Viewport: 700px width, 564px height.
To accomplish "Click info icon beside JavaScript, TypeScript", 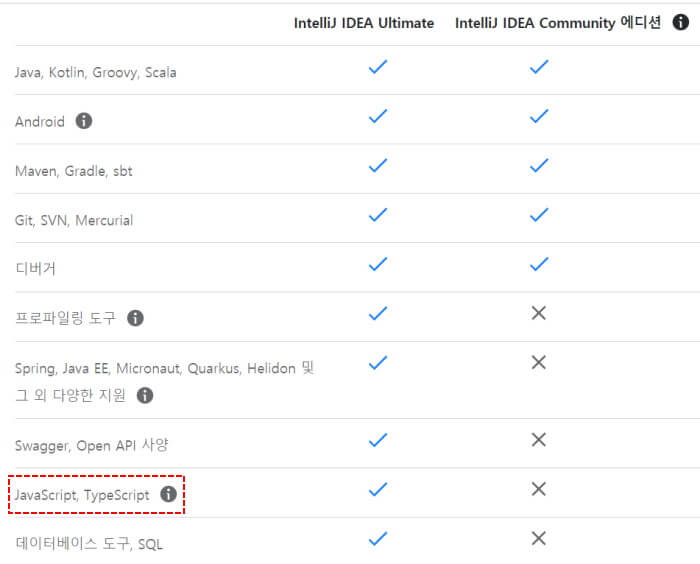I will [x=168, y=494].
